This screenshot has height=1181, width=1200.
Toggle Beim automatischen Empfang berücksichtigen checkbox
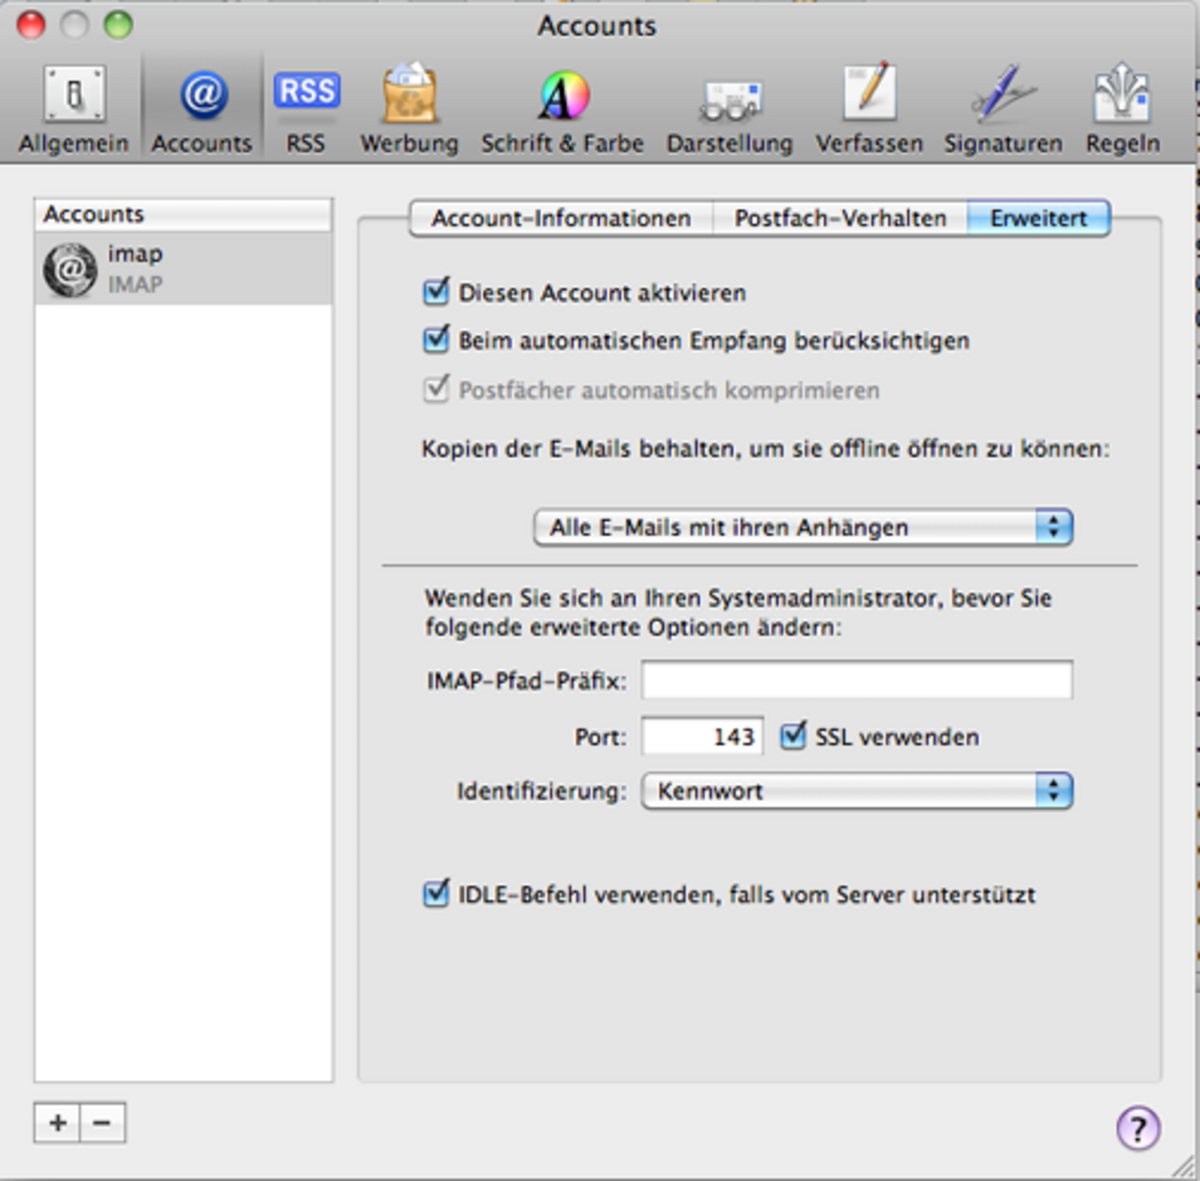pyautogui.click(x=436, y=341)
